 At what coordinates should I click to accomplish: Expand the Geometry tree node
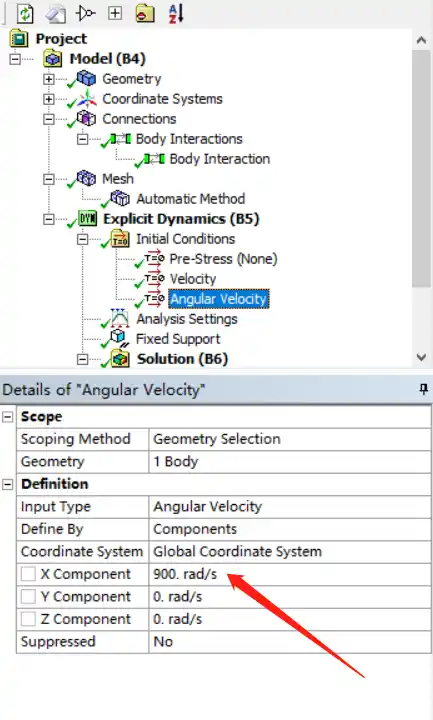tap(49, 79)
